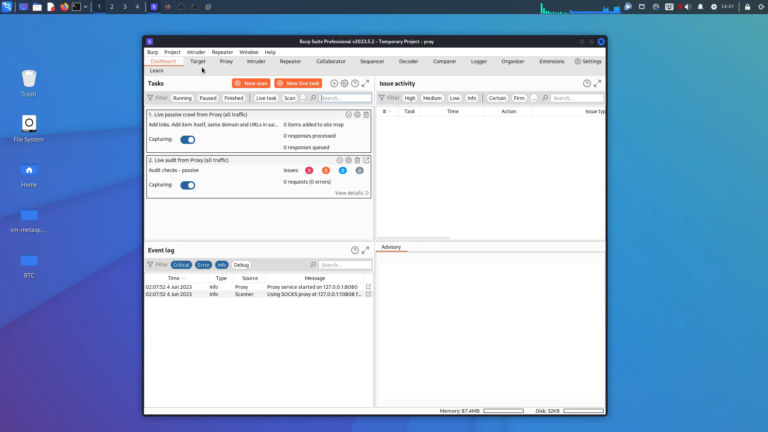Click the blue low-severity issues badge
This screenshot has width=768, height=432.
[x=343, y=170]
